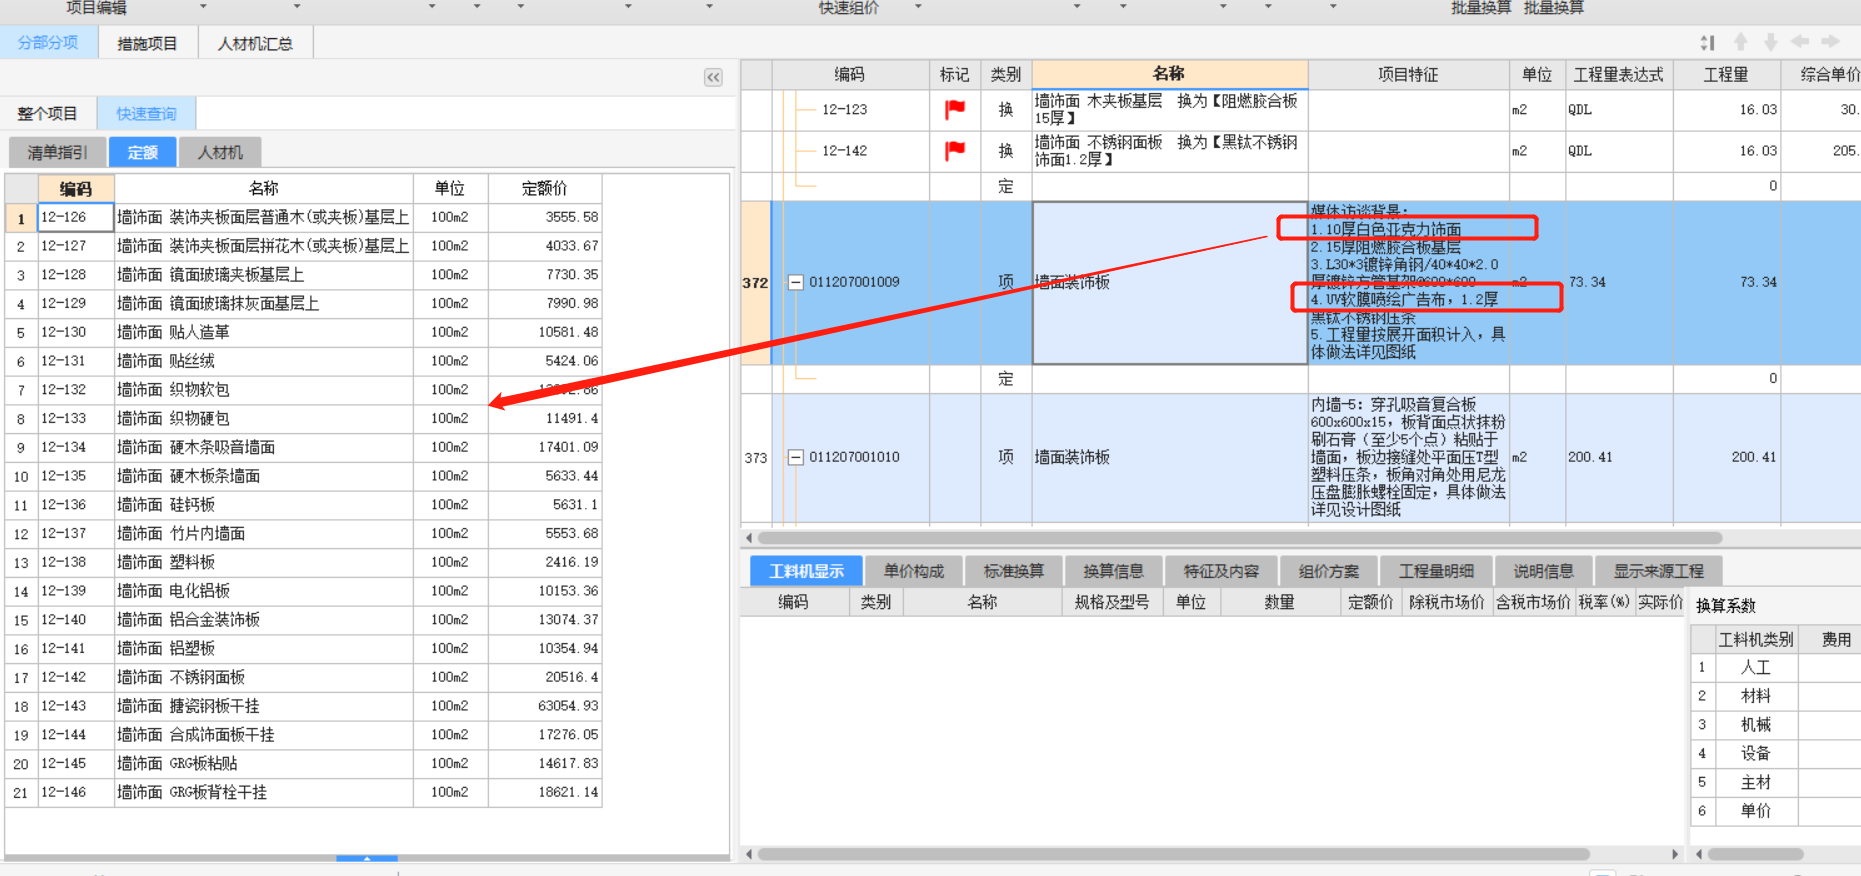The image size is (1861, 876).
Task: Click the 工程量表达式 column header
Action: pos(1618,74)
